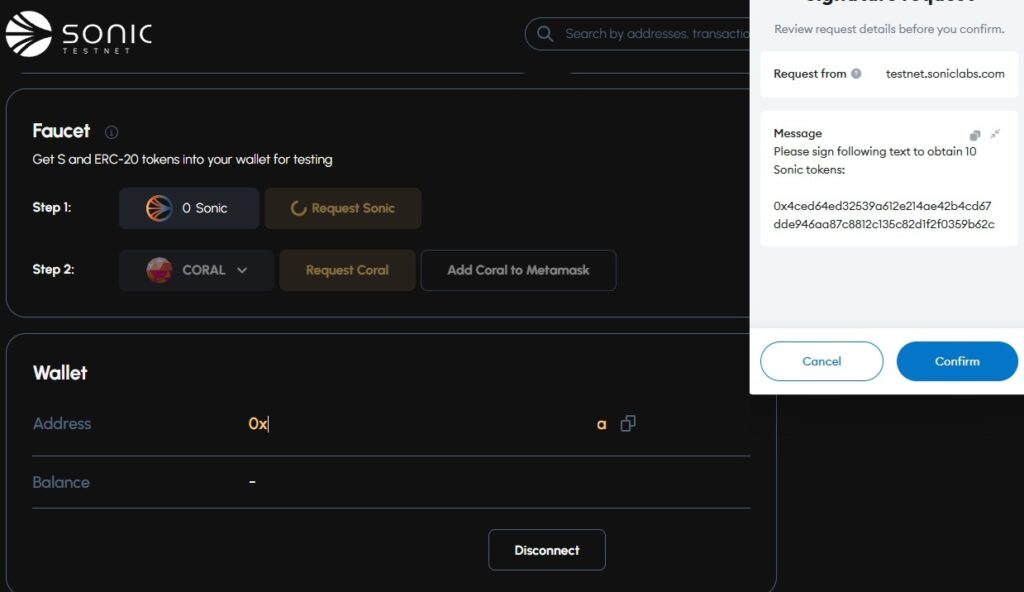The height and width of the screenshot is (592, 1024).
Task: Click the Faucet heading
Action: [61, 131]
